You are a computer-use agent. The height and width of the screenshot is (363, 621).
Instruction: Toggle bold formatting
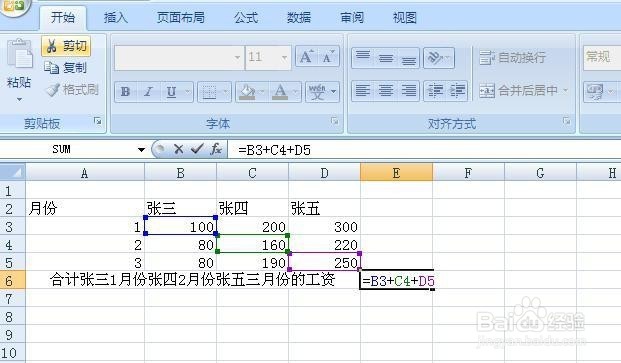point(126,92)
